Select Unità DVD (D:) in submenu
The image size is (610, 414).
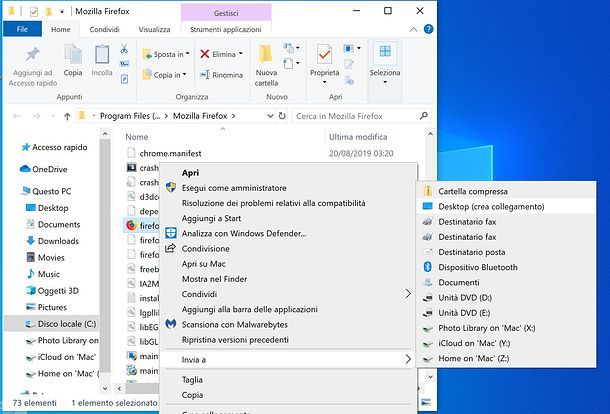click(x=506, y=297)
